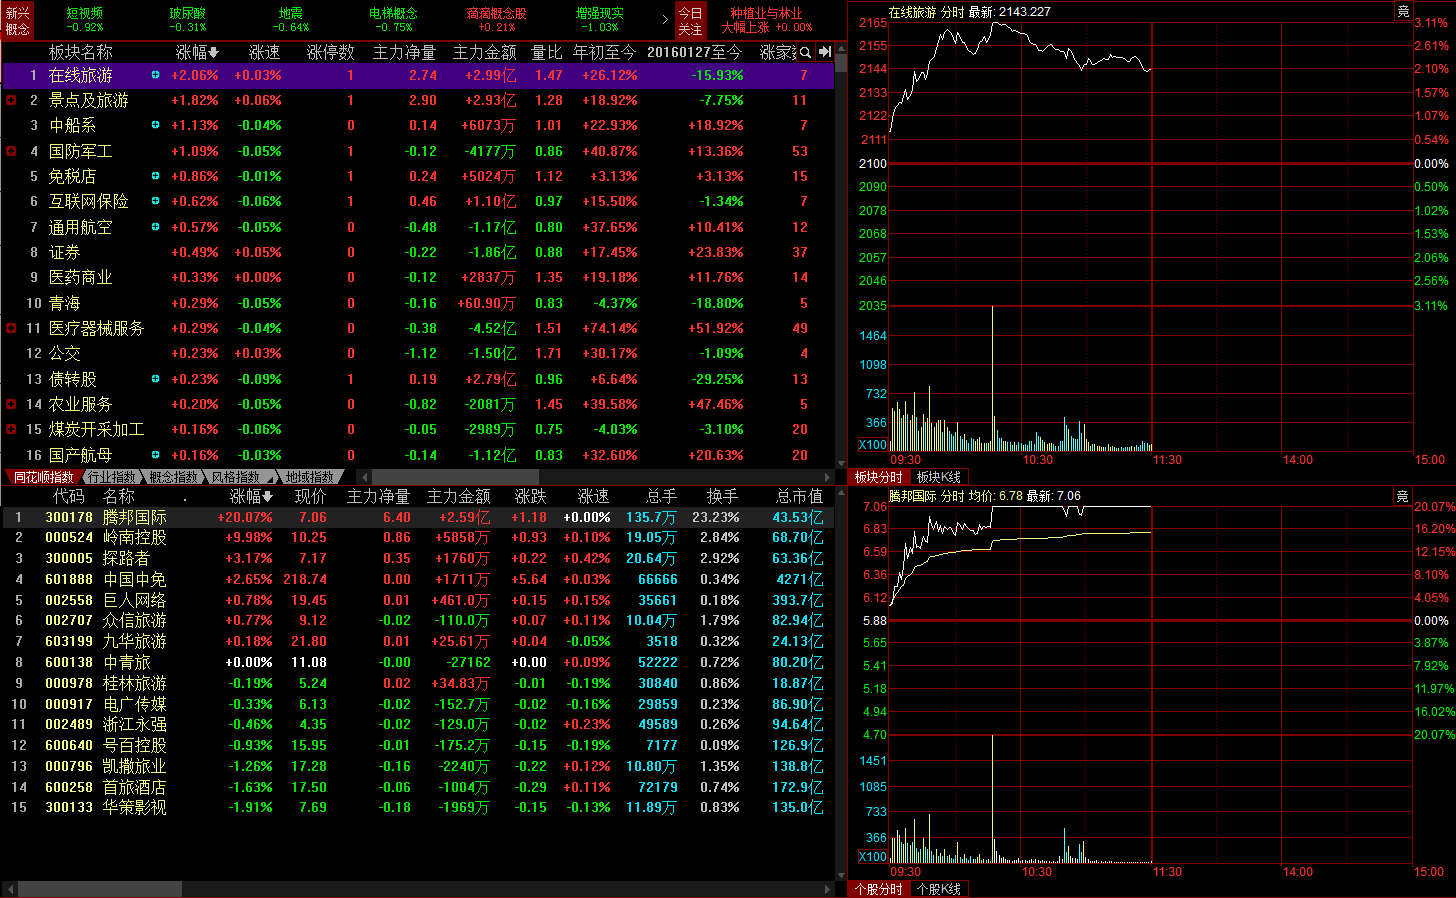Switch to the 概念指数 tab
This screenshot has width=1456, height=898.
173,477
